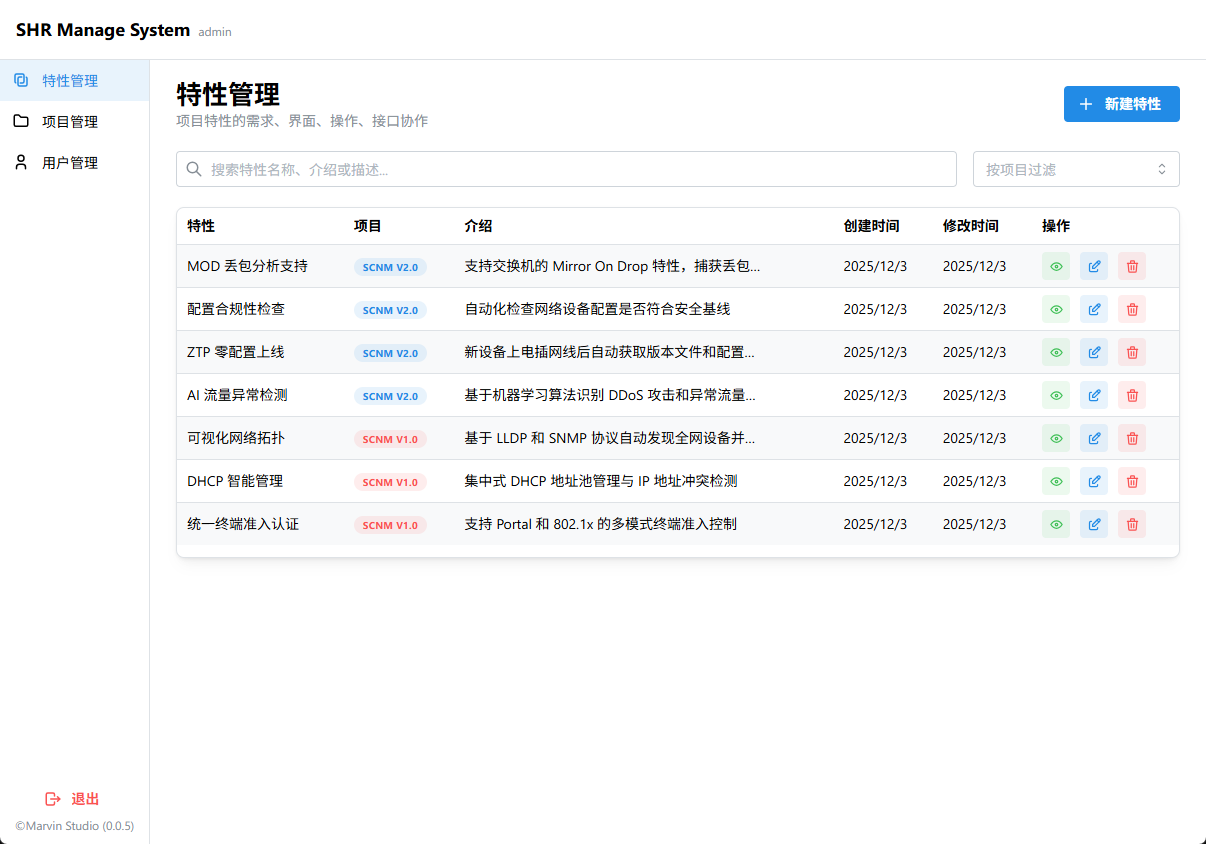Click the SCNM V1.0 tag on DHCP 智能管理
This screenshot has height=844, width=1206.
click(390, 482)
